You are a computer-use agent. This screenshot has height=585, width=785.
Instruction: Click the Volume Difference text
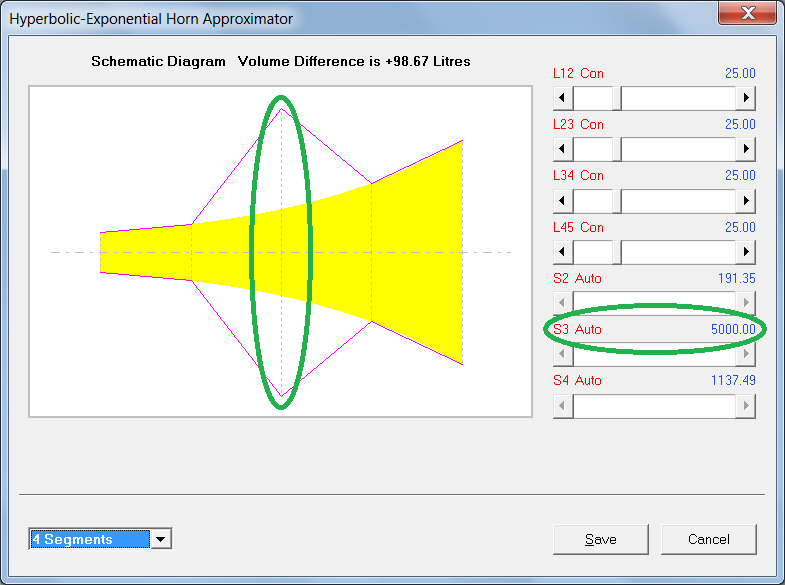(x=354, y=62)
